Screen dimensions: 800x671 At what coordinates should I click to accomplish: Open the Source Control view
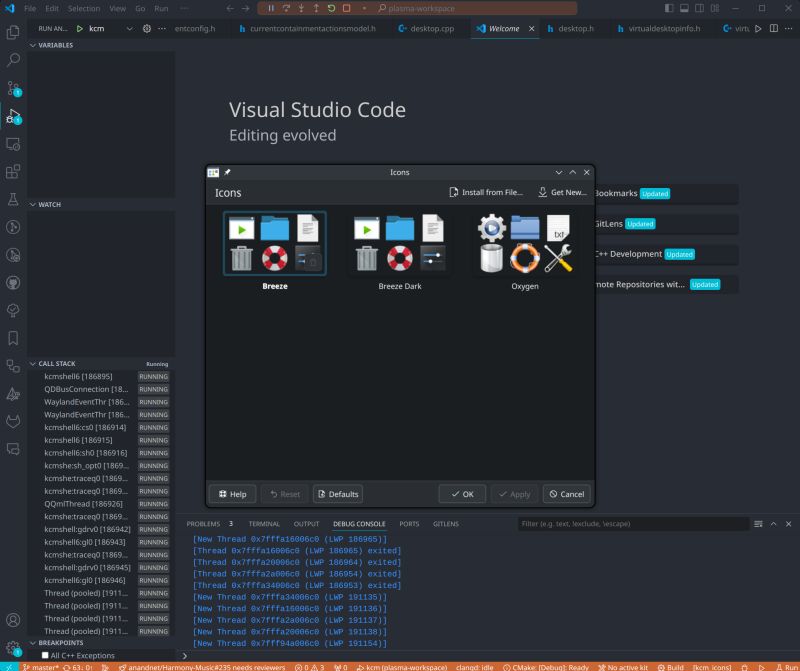coord(13,87)
